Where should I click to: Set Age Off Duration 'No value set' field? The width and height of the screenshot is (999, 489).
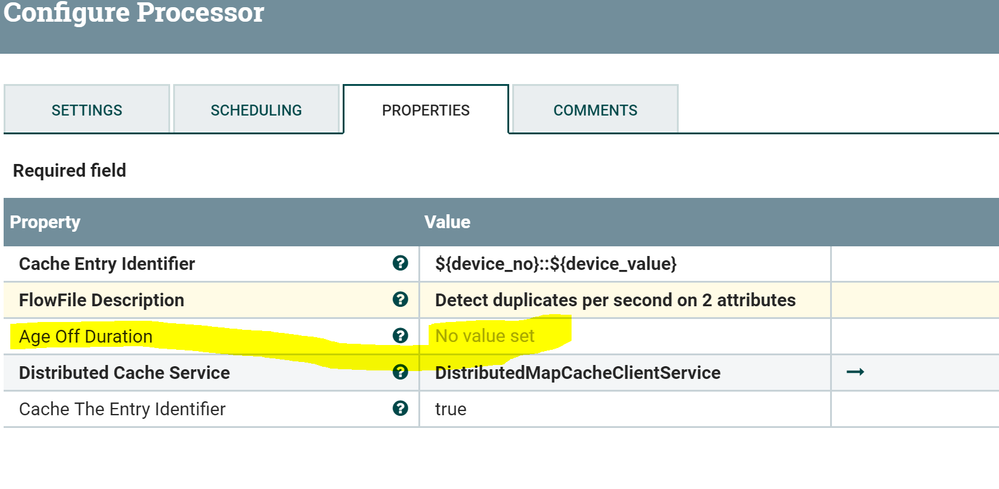pos(485,336)
